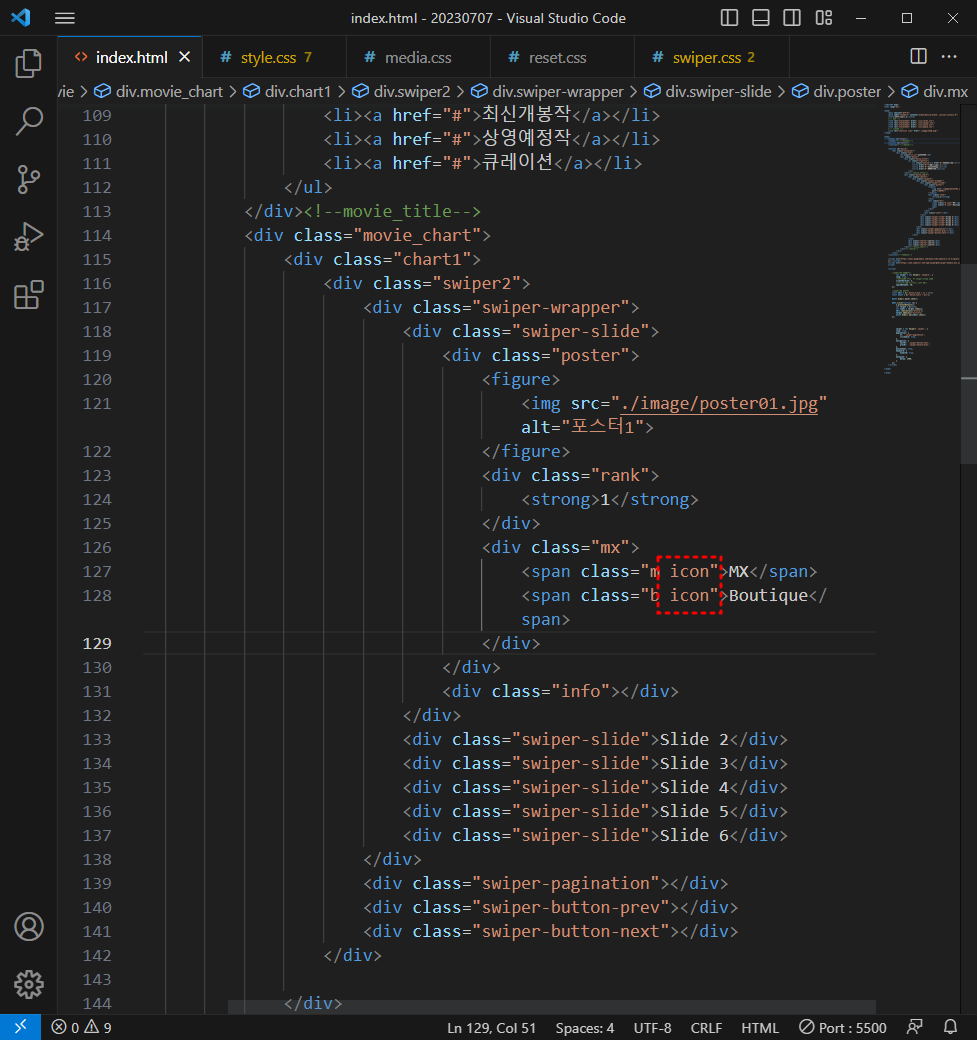This screenshot has height=1040, width=977.
Task: Click line number 121 in gutter
Action: tap(97, 403)
